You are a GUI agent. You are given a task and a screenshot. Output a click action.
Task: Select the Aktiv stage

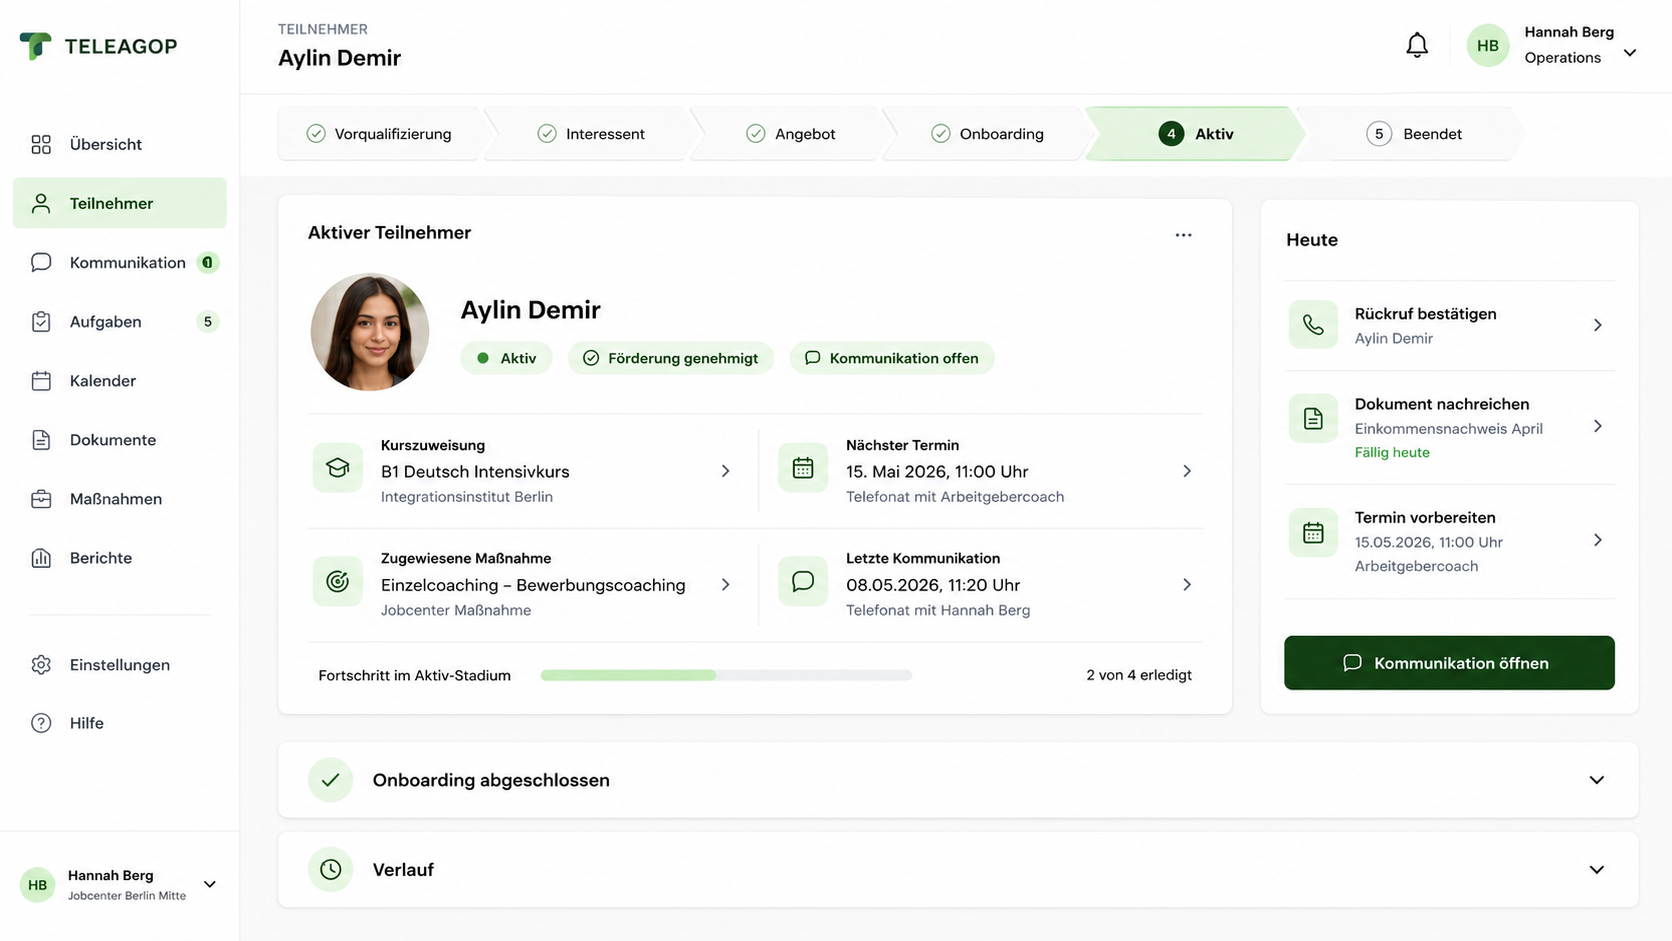1196,134
